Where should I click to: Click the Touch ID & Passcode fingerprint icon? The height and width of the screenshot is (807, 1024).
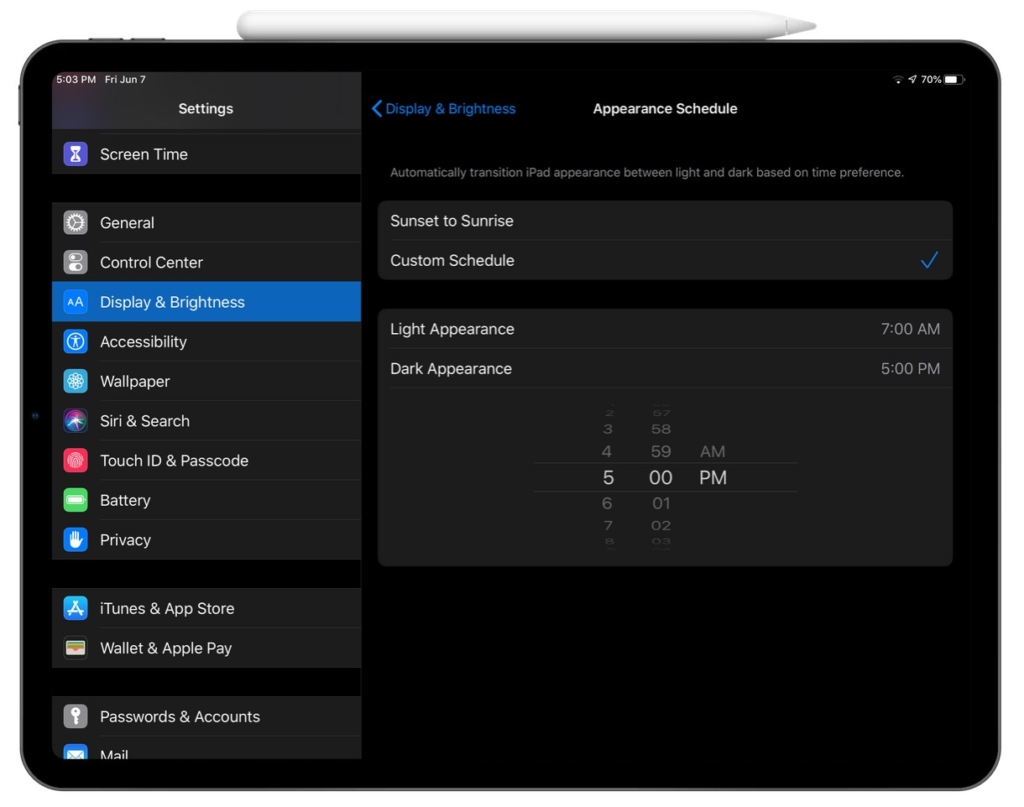click(x=74, y=460)
